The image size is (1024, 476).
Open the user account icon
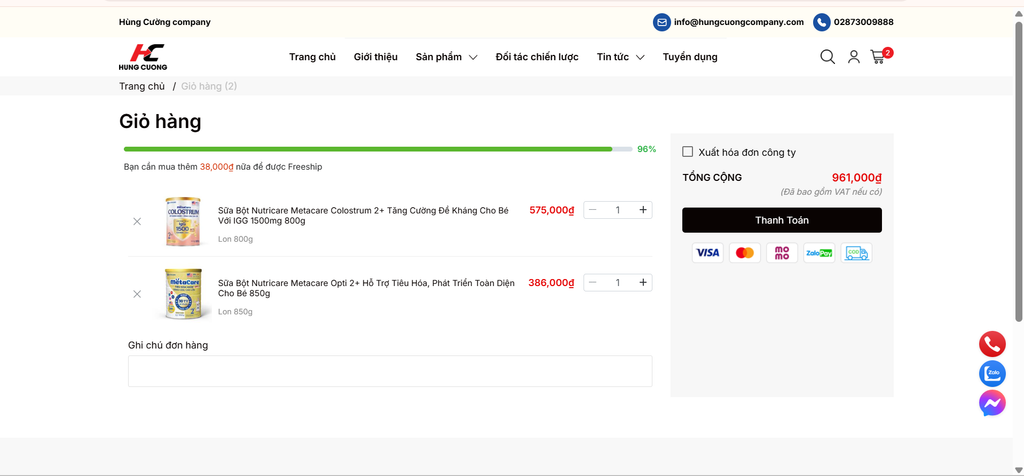(x=854, y=57)
